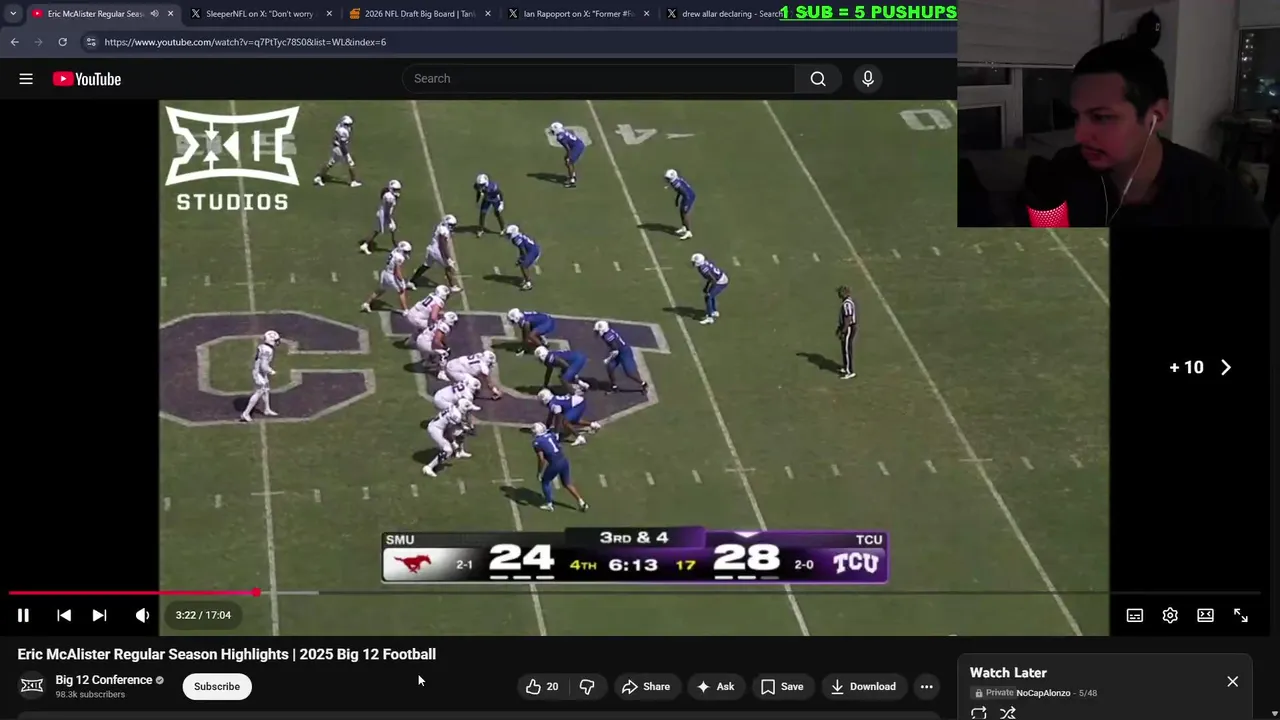The image size is (1280, 720).
Task: Like the video thumbs up
Action: pyautogui.click(x=542, y=686)
